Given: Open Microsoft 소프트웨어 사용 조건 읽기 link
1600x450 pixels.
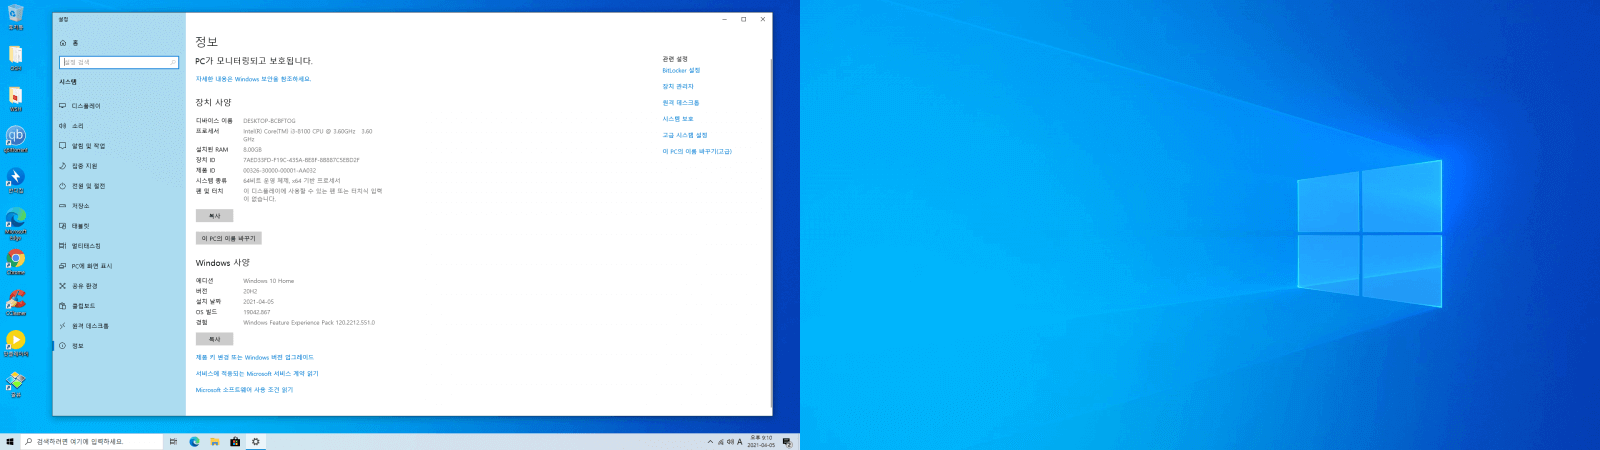Looking at the screenshot, I should 244,390.
